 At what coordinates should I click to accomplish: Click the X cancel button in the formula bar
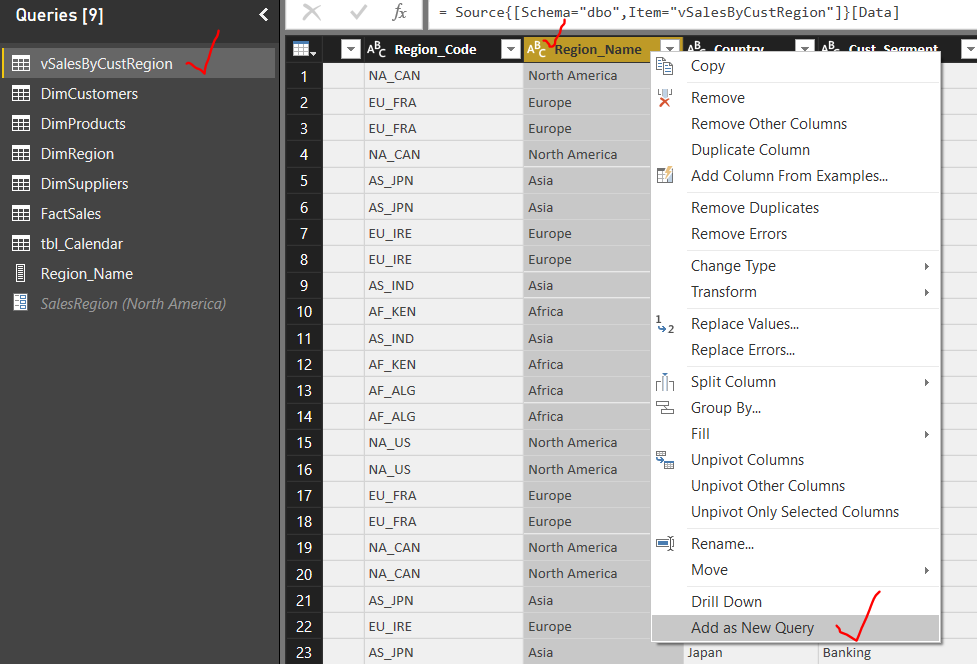click(314, 13)
